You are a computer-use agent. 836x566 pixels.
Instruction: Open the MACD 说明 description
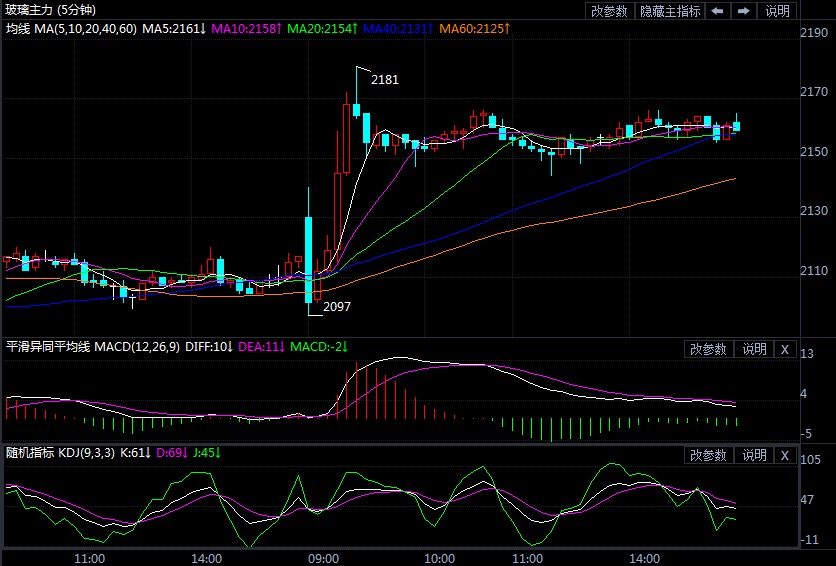(x=754, y=349)
